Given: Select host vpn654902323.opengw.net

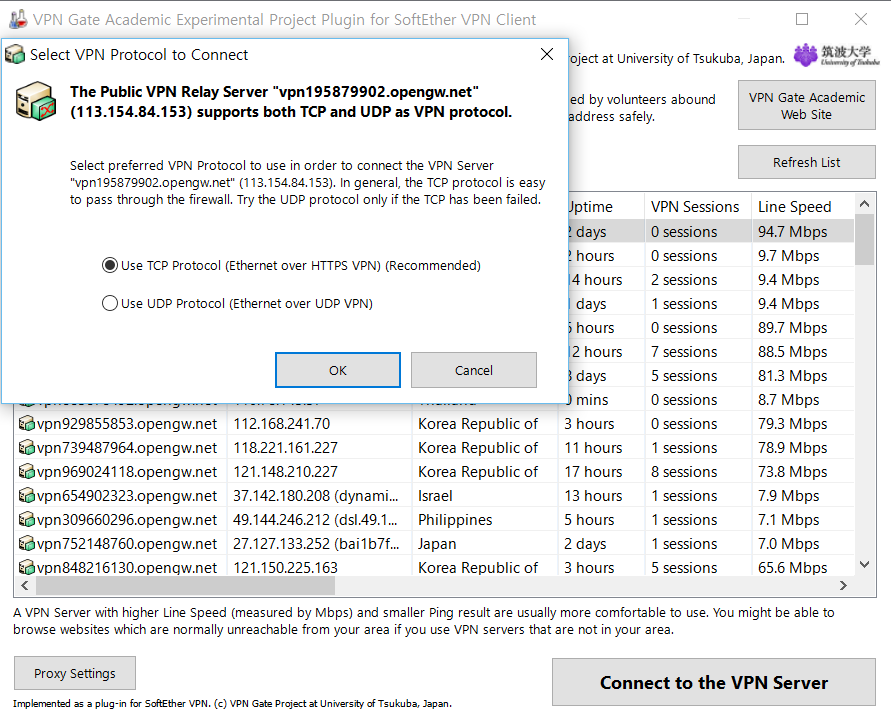Looking at the screenshot, I should point(127,496).
